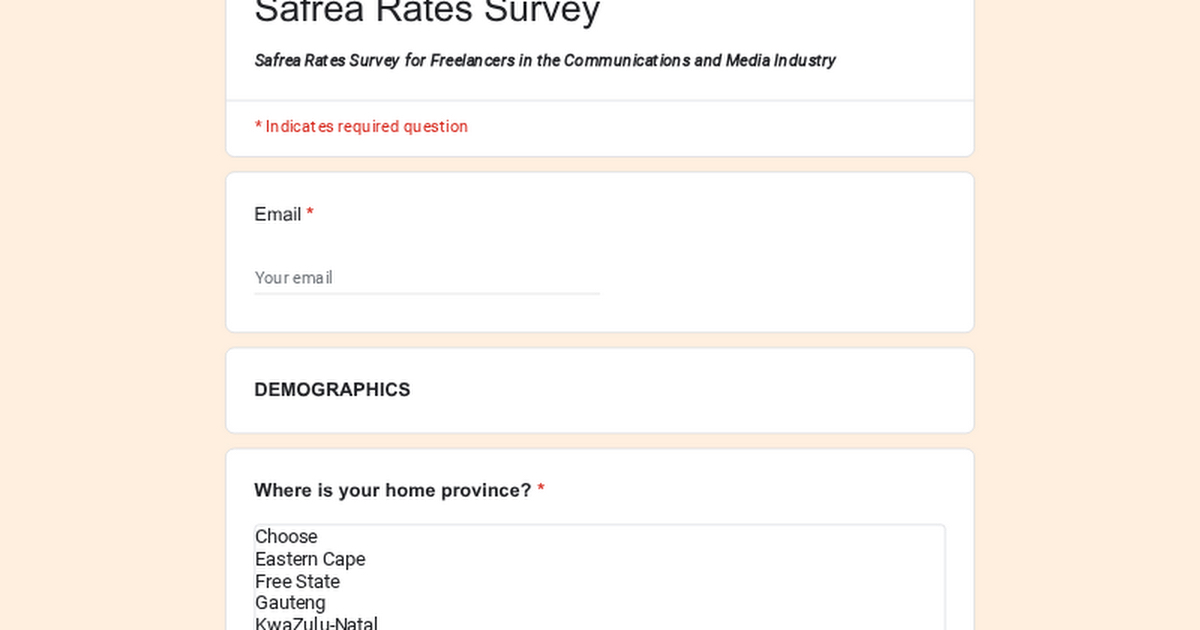The image size is (1200, 630).
Task: Click the Indicates required question notice
Action: (x=361, y=127)
